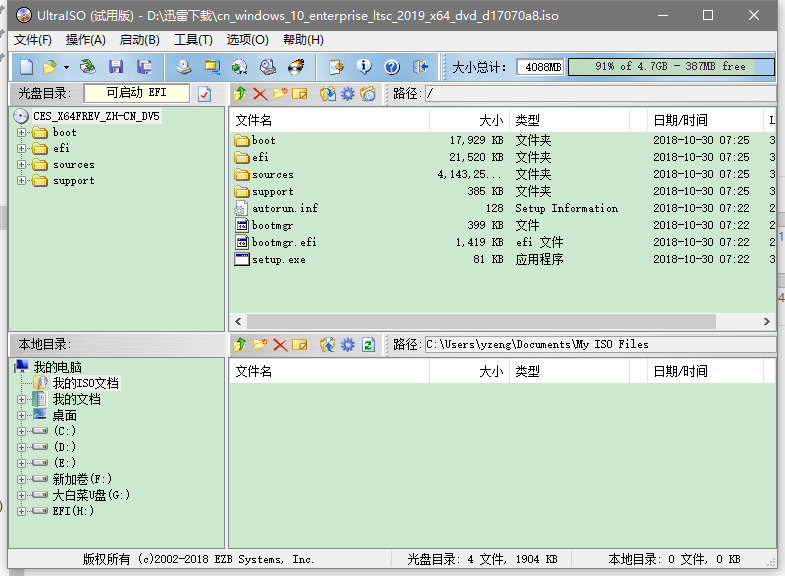Click the image path field showing /

601,94
